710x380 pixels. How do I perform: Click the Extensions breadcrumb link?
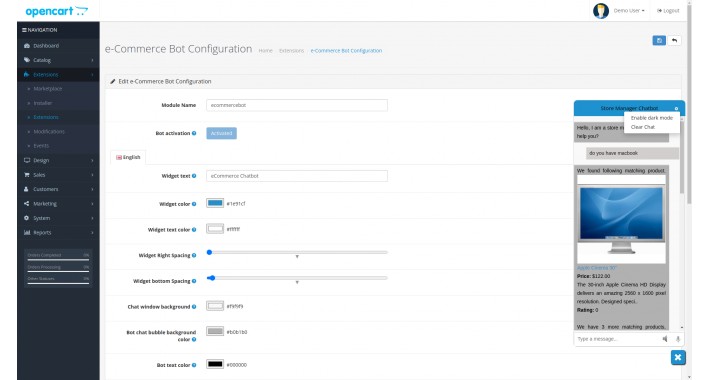(x=291, y=51)
